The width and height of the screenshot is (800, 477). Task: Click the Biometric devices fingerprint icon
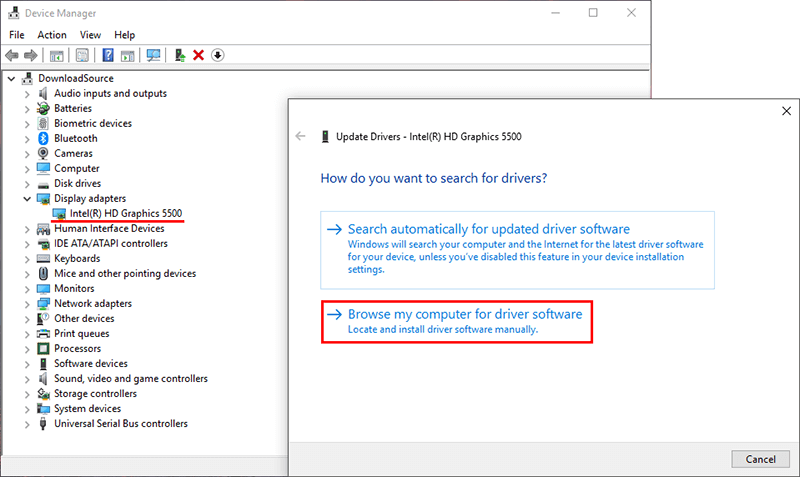coord(43,123)
